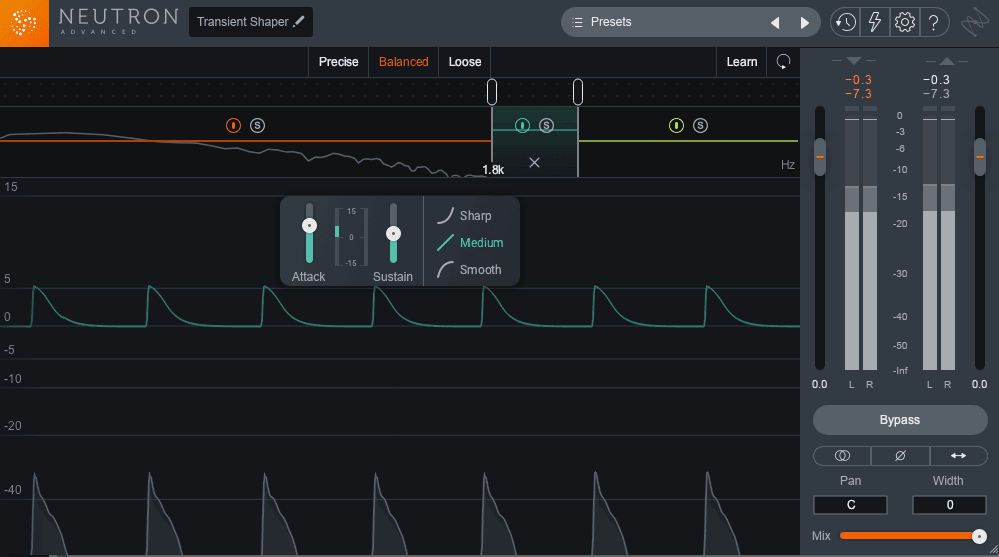
Task: Click the Bypass button
Action: (x=900, y=420)
